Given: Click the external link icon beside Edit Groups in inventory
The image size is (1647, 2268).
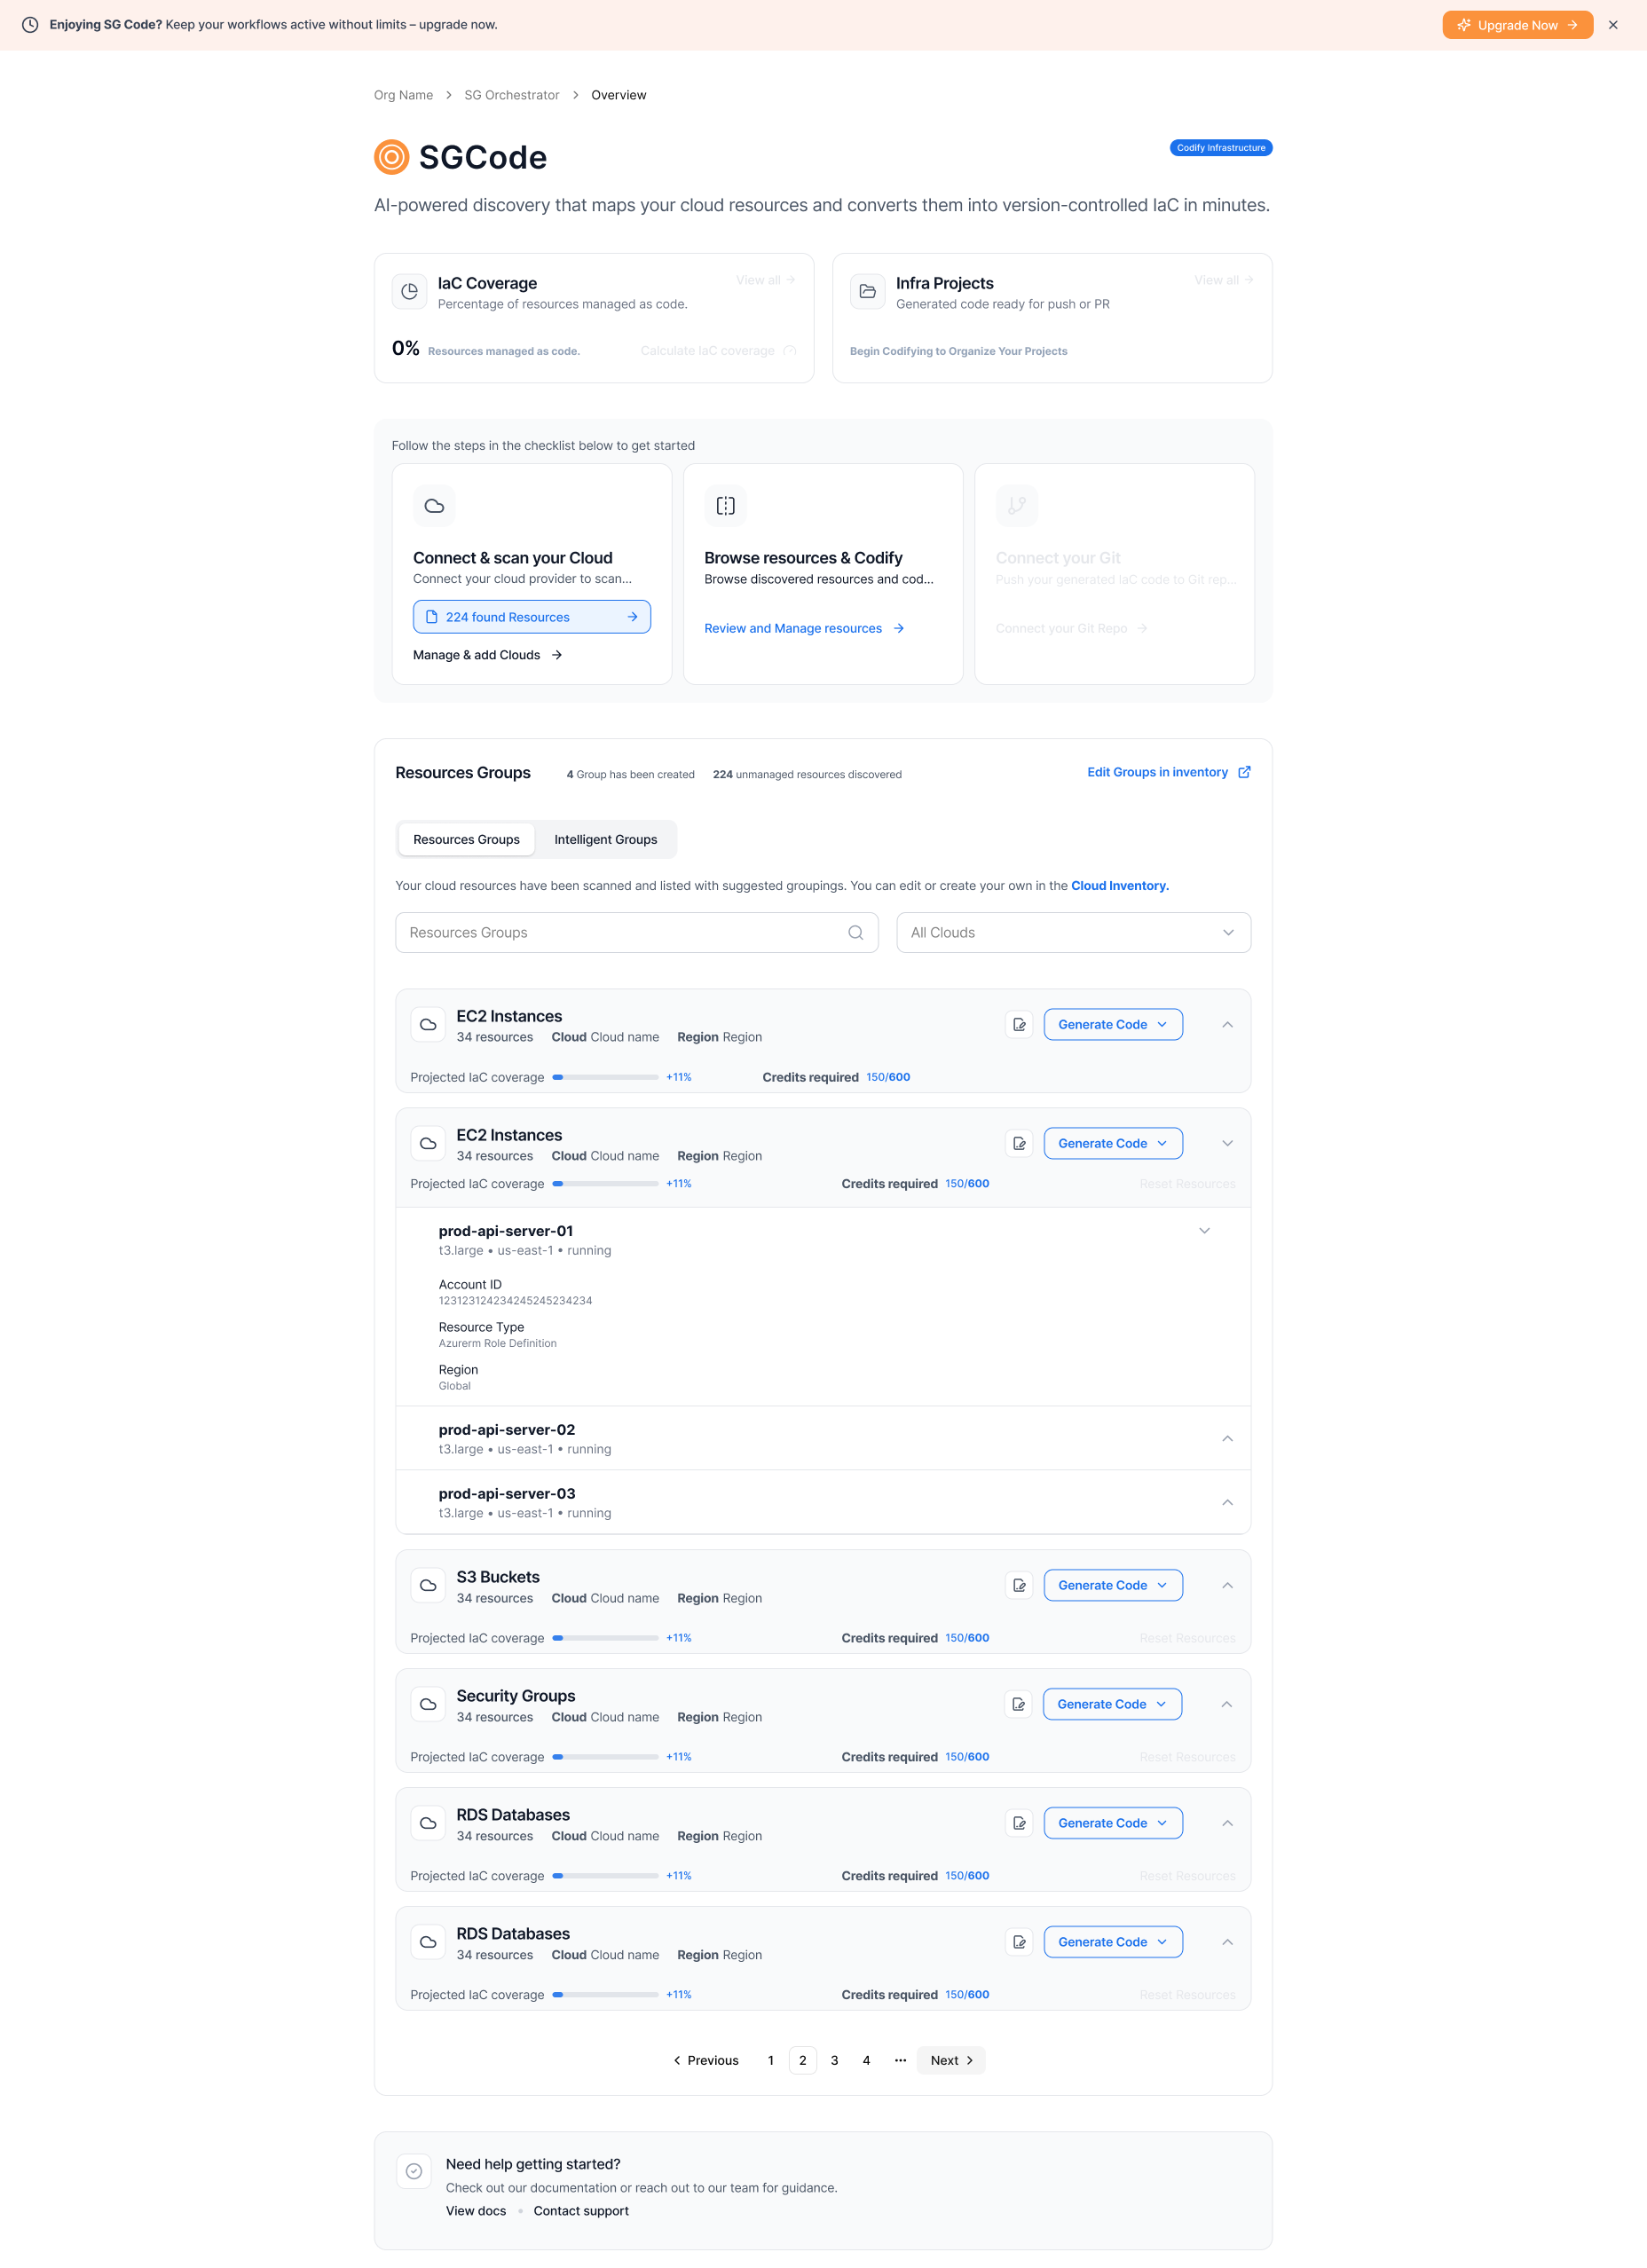Looking at the screenshot, I should tap(1243, 772).
